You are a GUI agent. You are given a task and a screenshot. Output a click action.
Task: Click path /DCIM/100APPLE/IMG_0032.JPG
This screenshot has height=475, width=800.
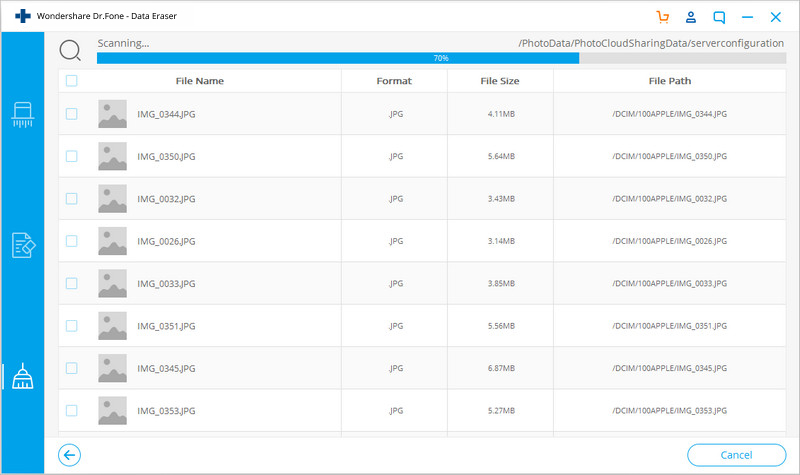669,198
